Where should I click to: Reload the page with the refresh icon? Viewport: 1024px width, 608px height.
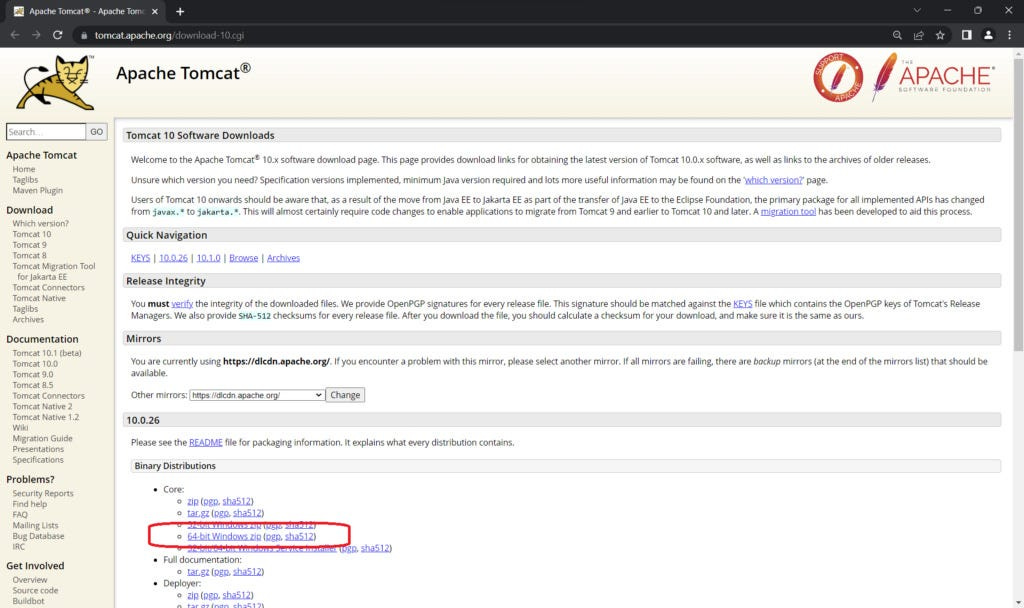pos(57,35)
